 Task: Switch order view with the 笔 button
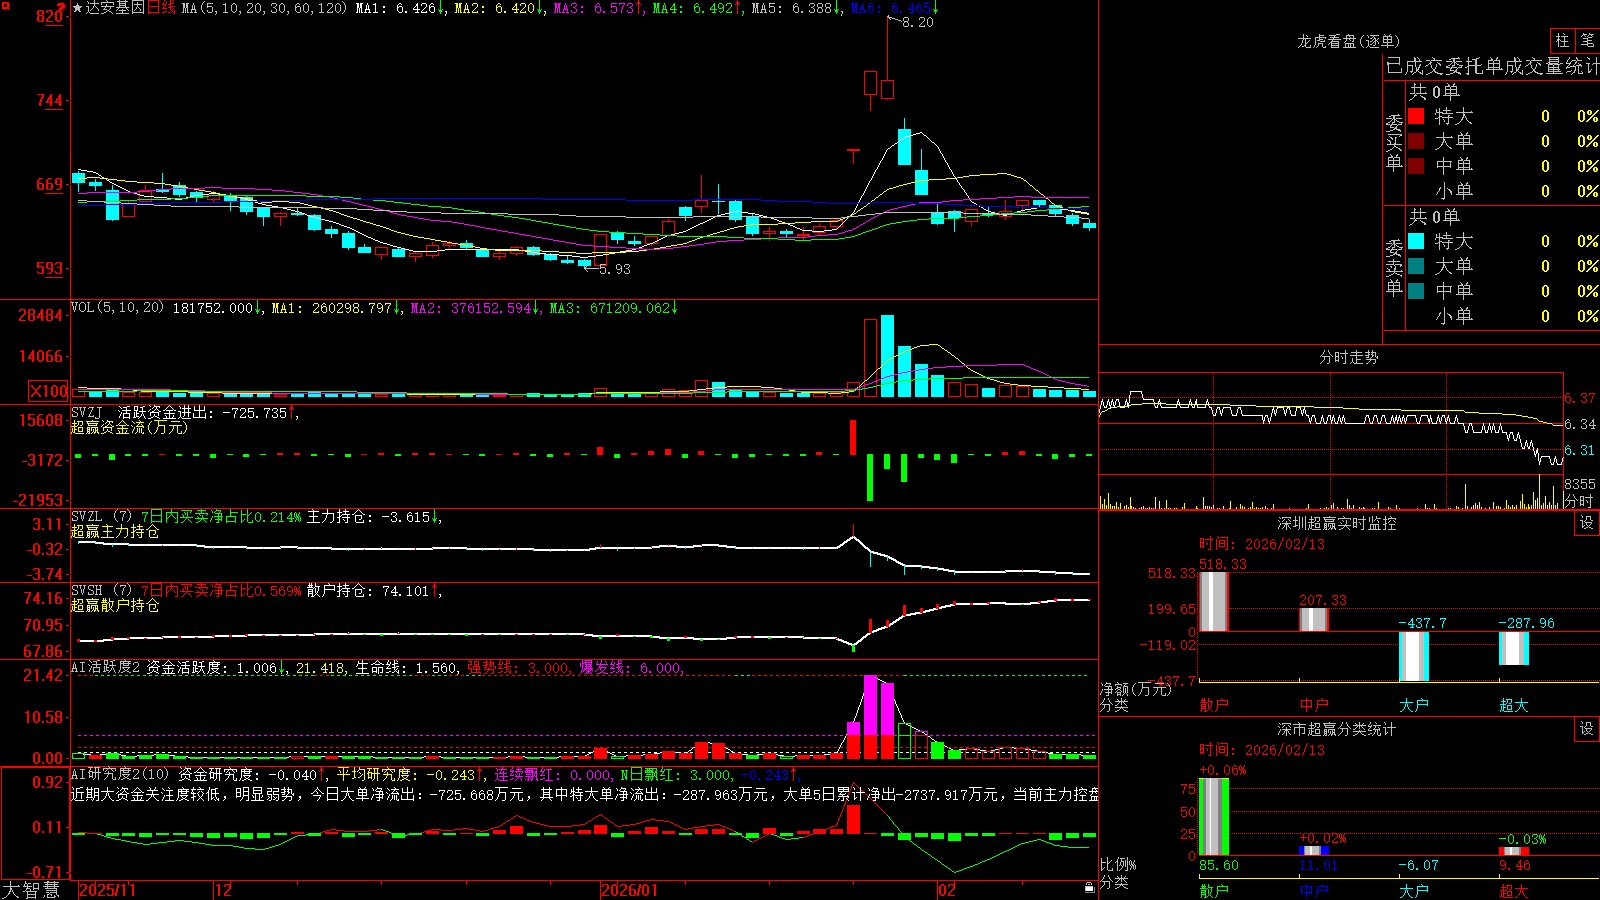click(1587, 40)
